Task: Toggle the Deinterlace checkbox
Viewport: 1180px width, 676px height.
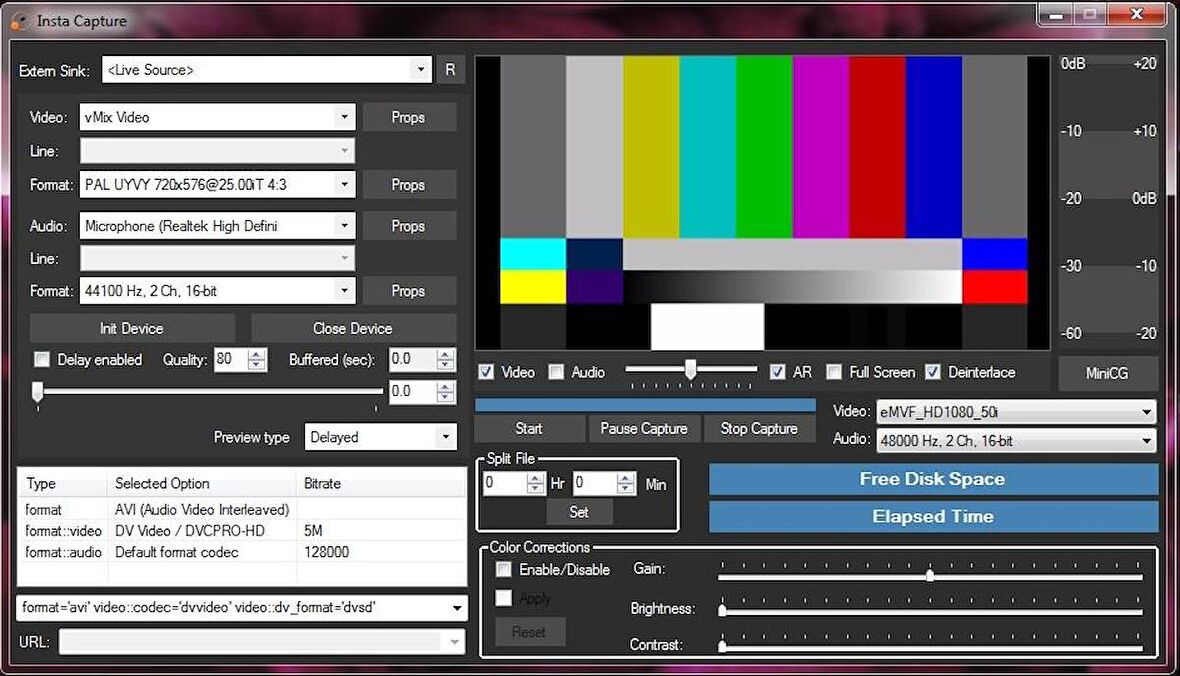Action: coord(933,372)
